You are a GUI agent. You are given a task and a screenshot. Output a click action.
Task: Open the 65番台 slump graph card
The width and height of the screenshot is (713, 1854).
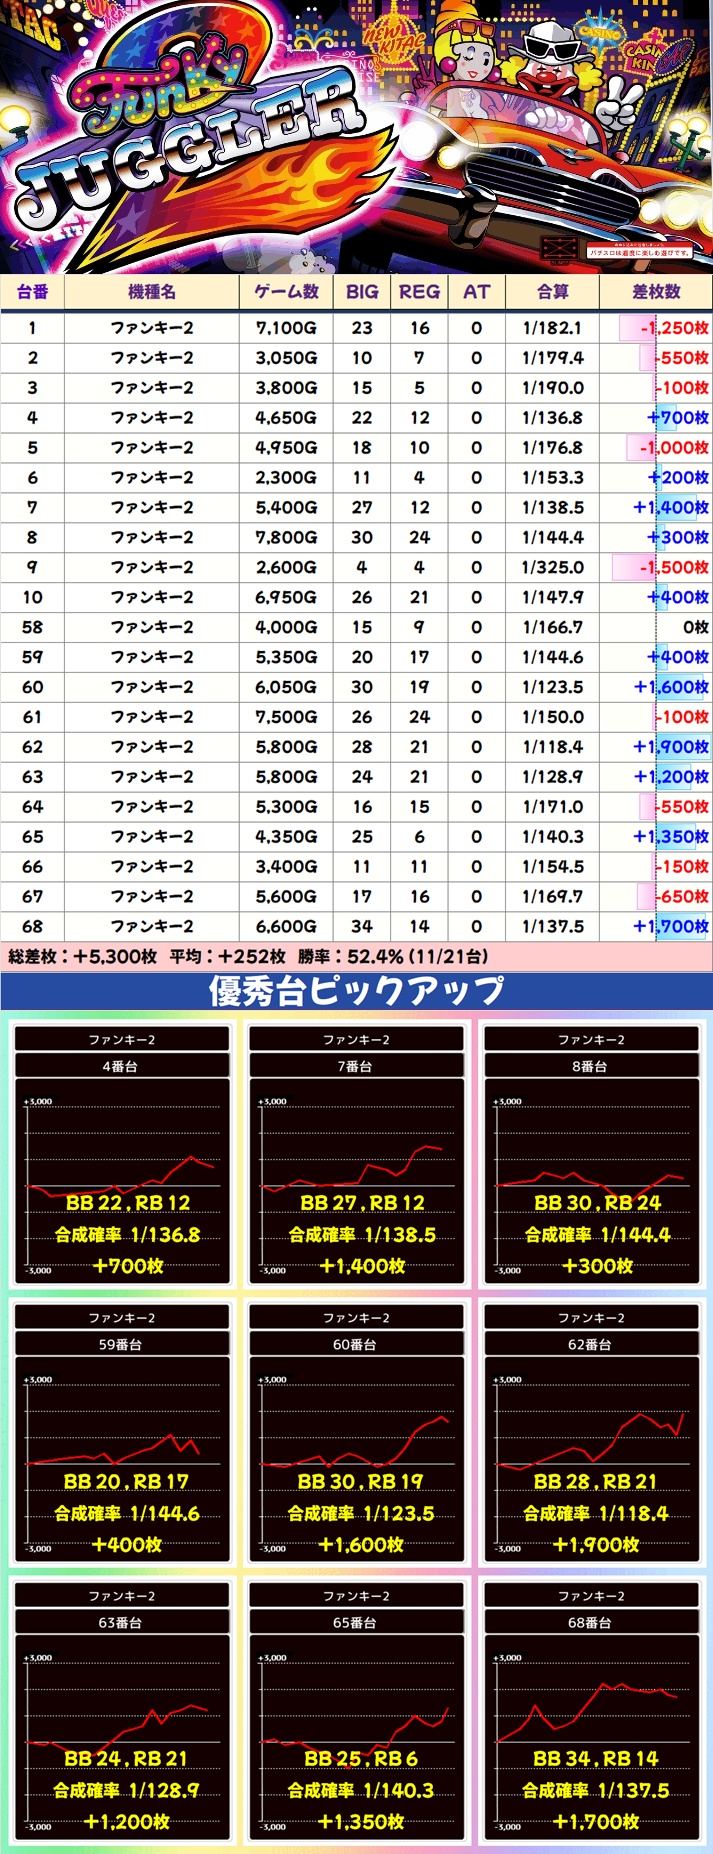(x=356, y=1711)
